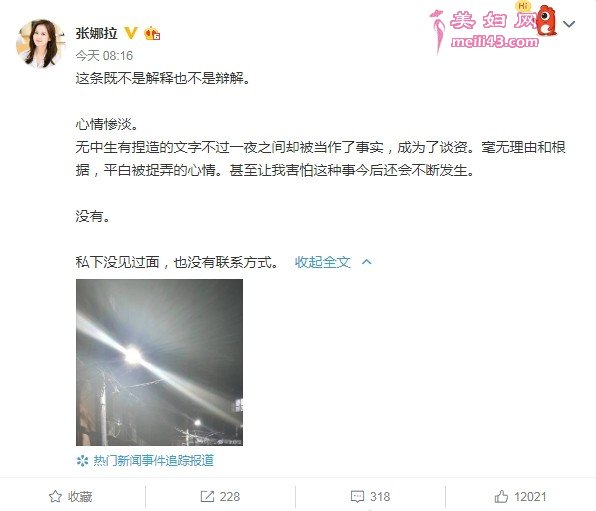
Task: Open the attached night street photo
Action: click(x=159, y=362)
